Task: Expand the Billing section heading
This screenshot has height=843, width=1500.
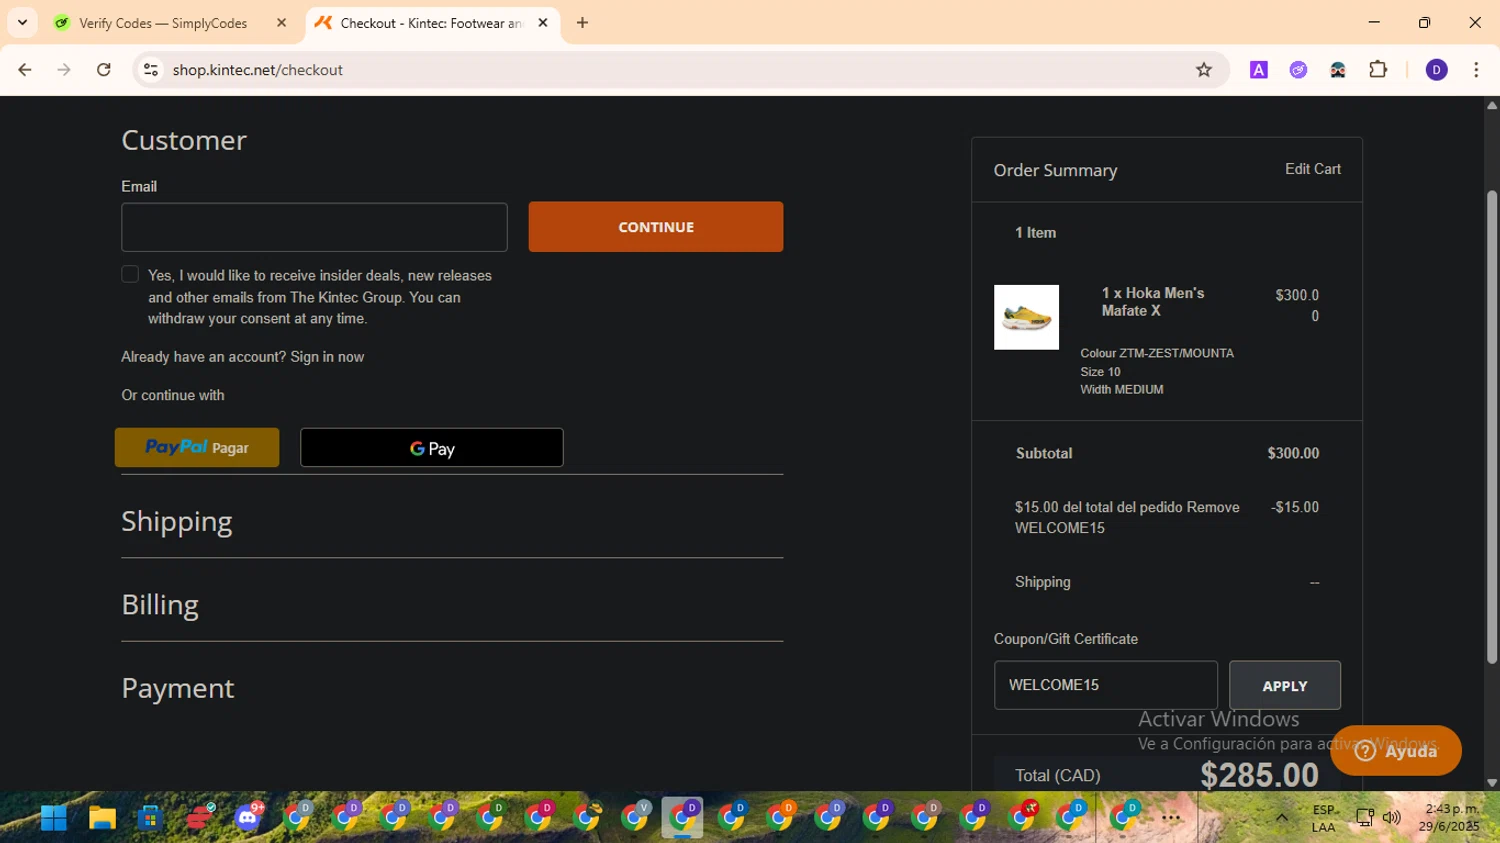Action: pos(160,605)
